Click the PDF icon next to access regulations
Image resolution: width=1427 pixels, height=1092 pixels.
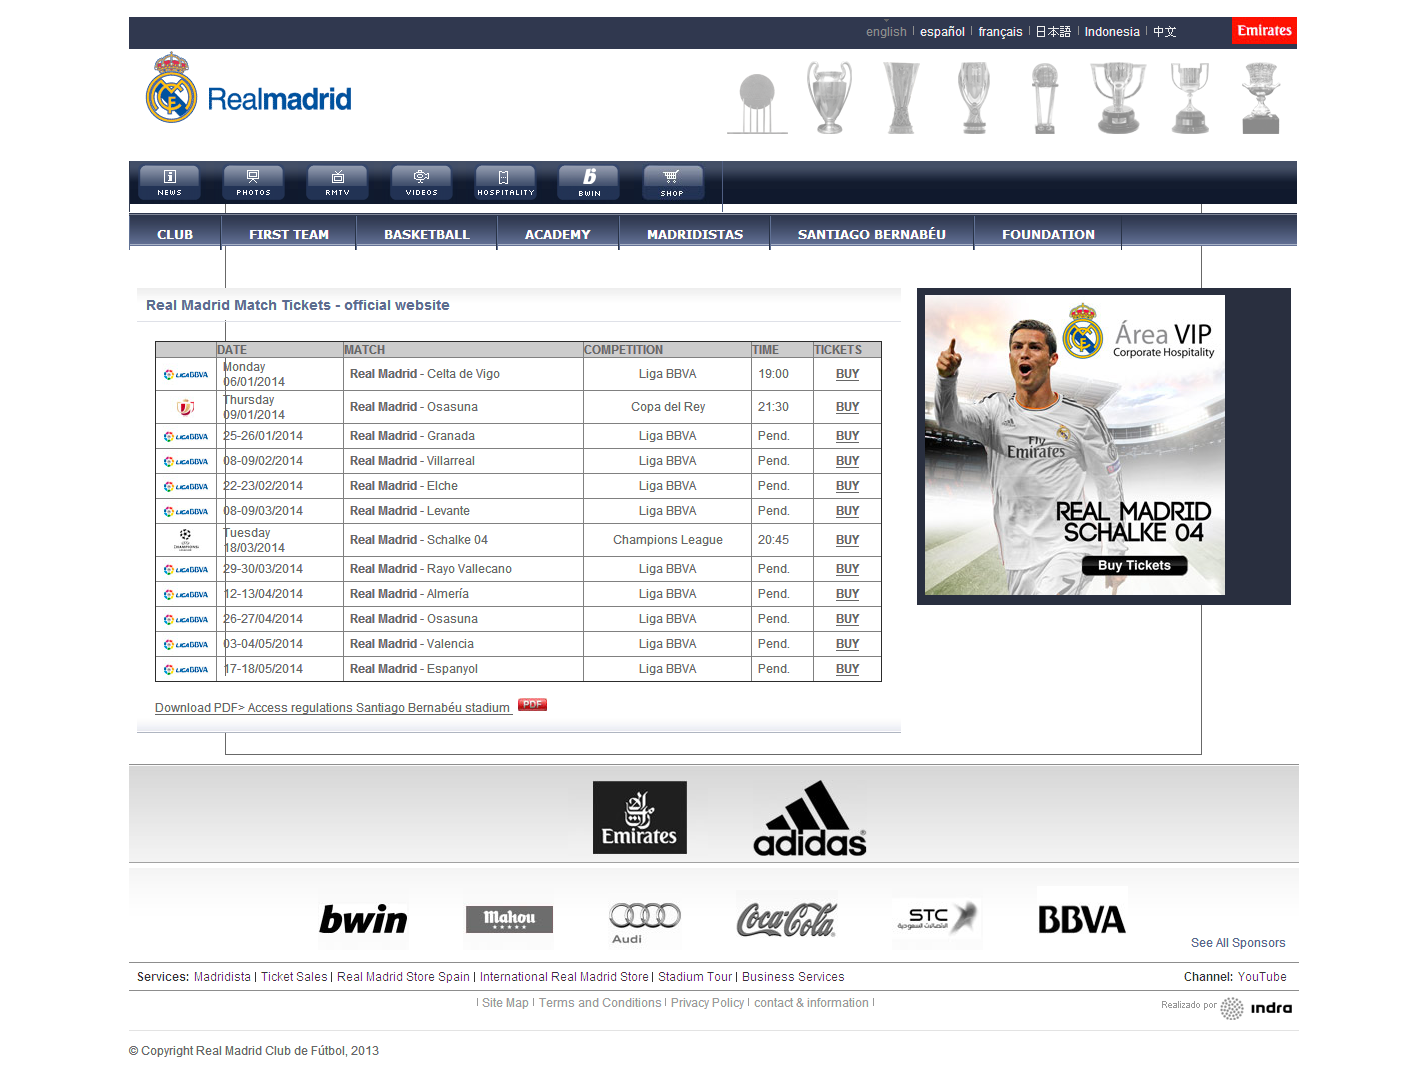532,704
